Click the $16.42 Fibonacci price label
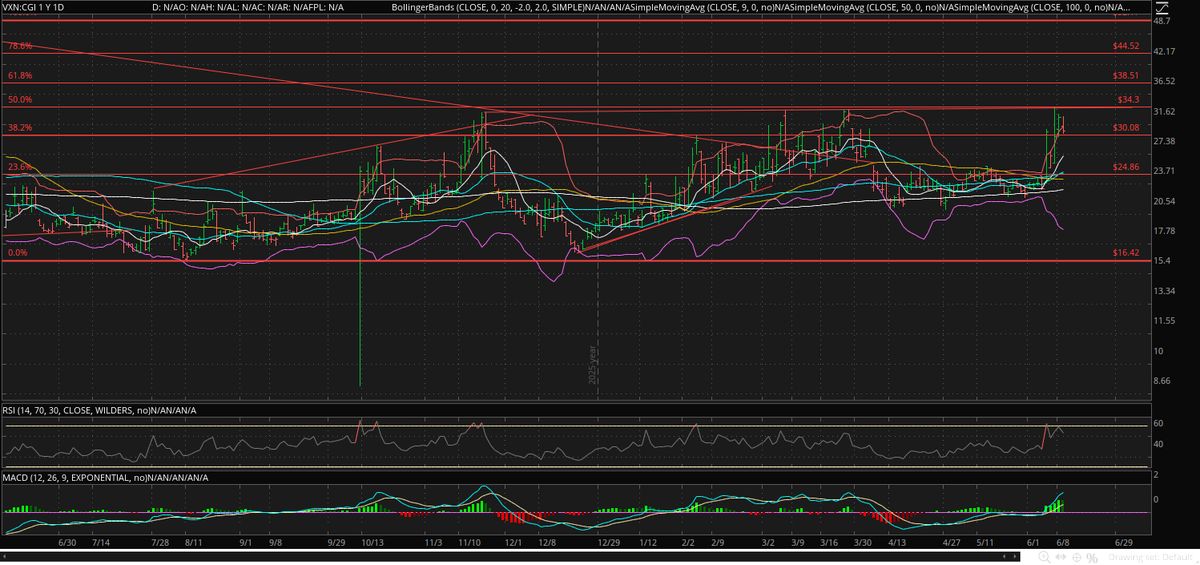This screenshot has width=1200, height=565. click(1126, 254)
